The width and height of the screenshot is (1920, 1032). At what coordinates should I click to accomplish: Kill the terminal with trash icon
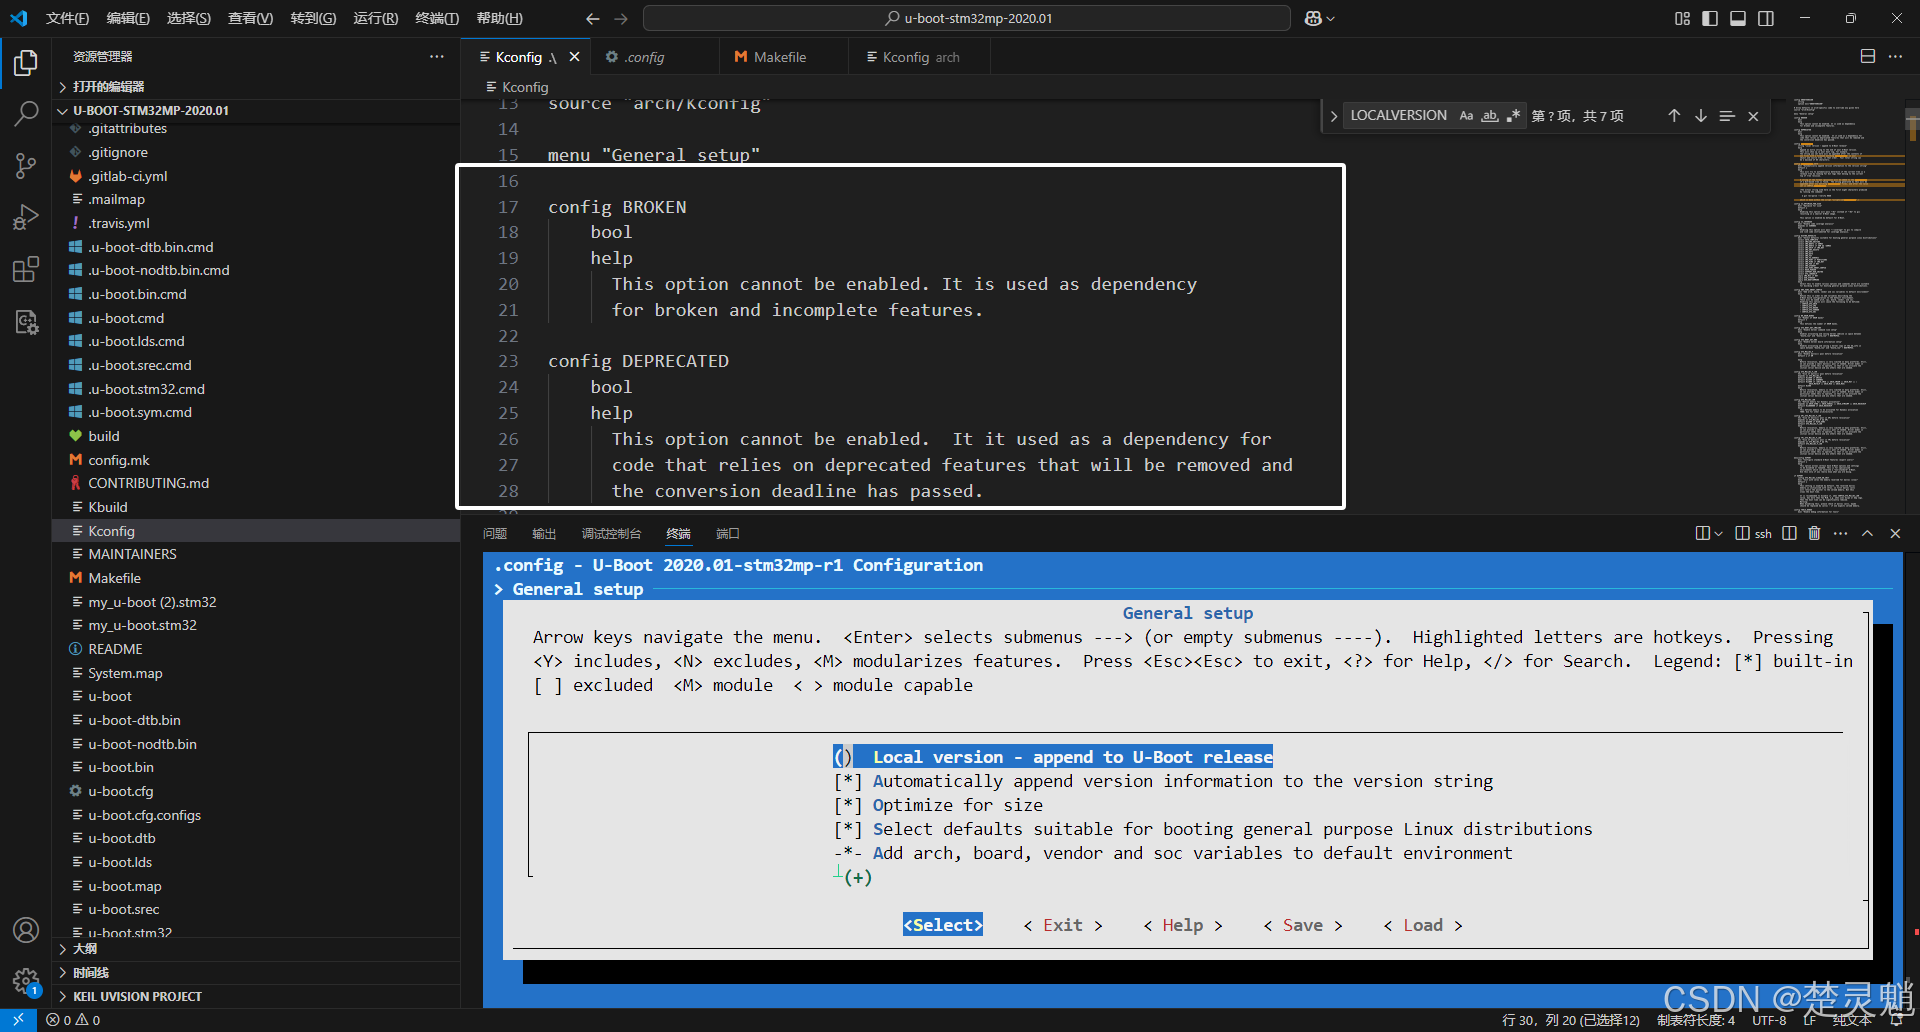click(1814, 533)
